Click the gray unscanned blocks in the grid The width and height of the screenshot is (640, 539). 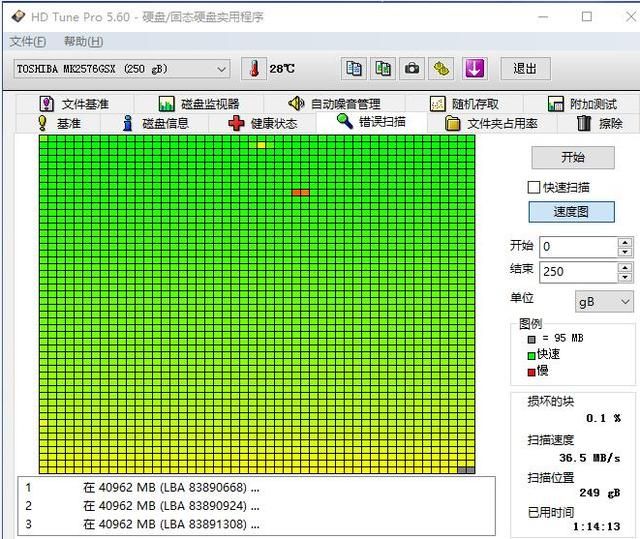click(466, 470)
